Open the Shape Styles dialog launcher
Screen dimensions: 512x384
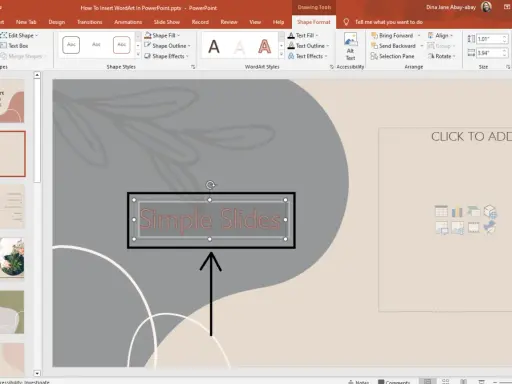[193, 67]
